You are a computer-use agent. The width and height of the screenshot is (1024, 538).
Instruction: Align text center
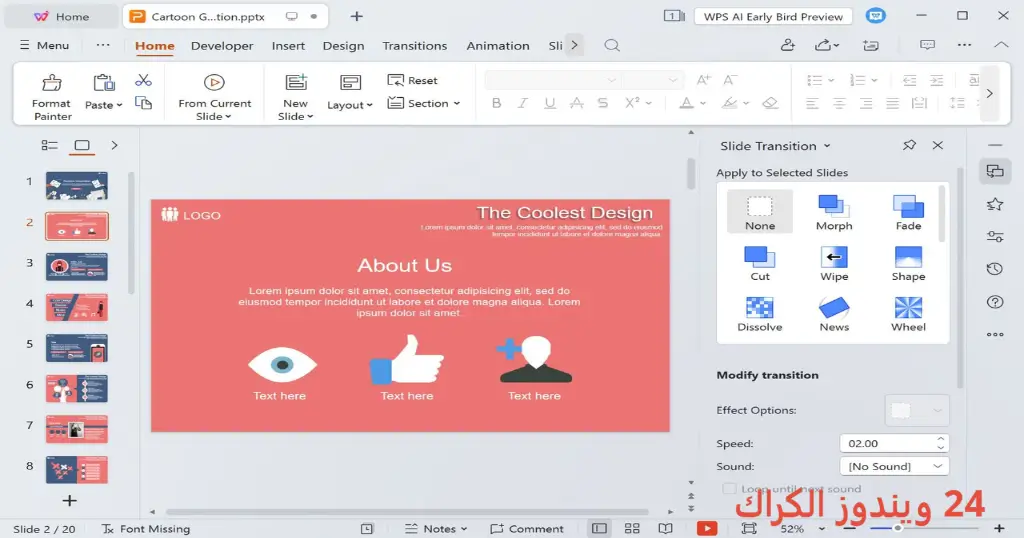[839, 103]
